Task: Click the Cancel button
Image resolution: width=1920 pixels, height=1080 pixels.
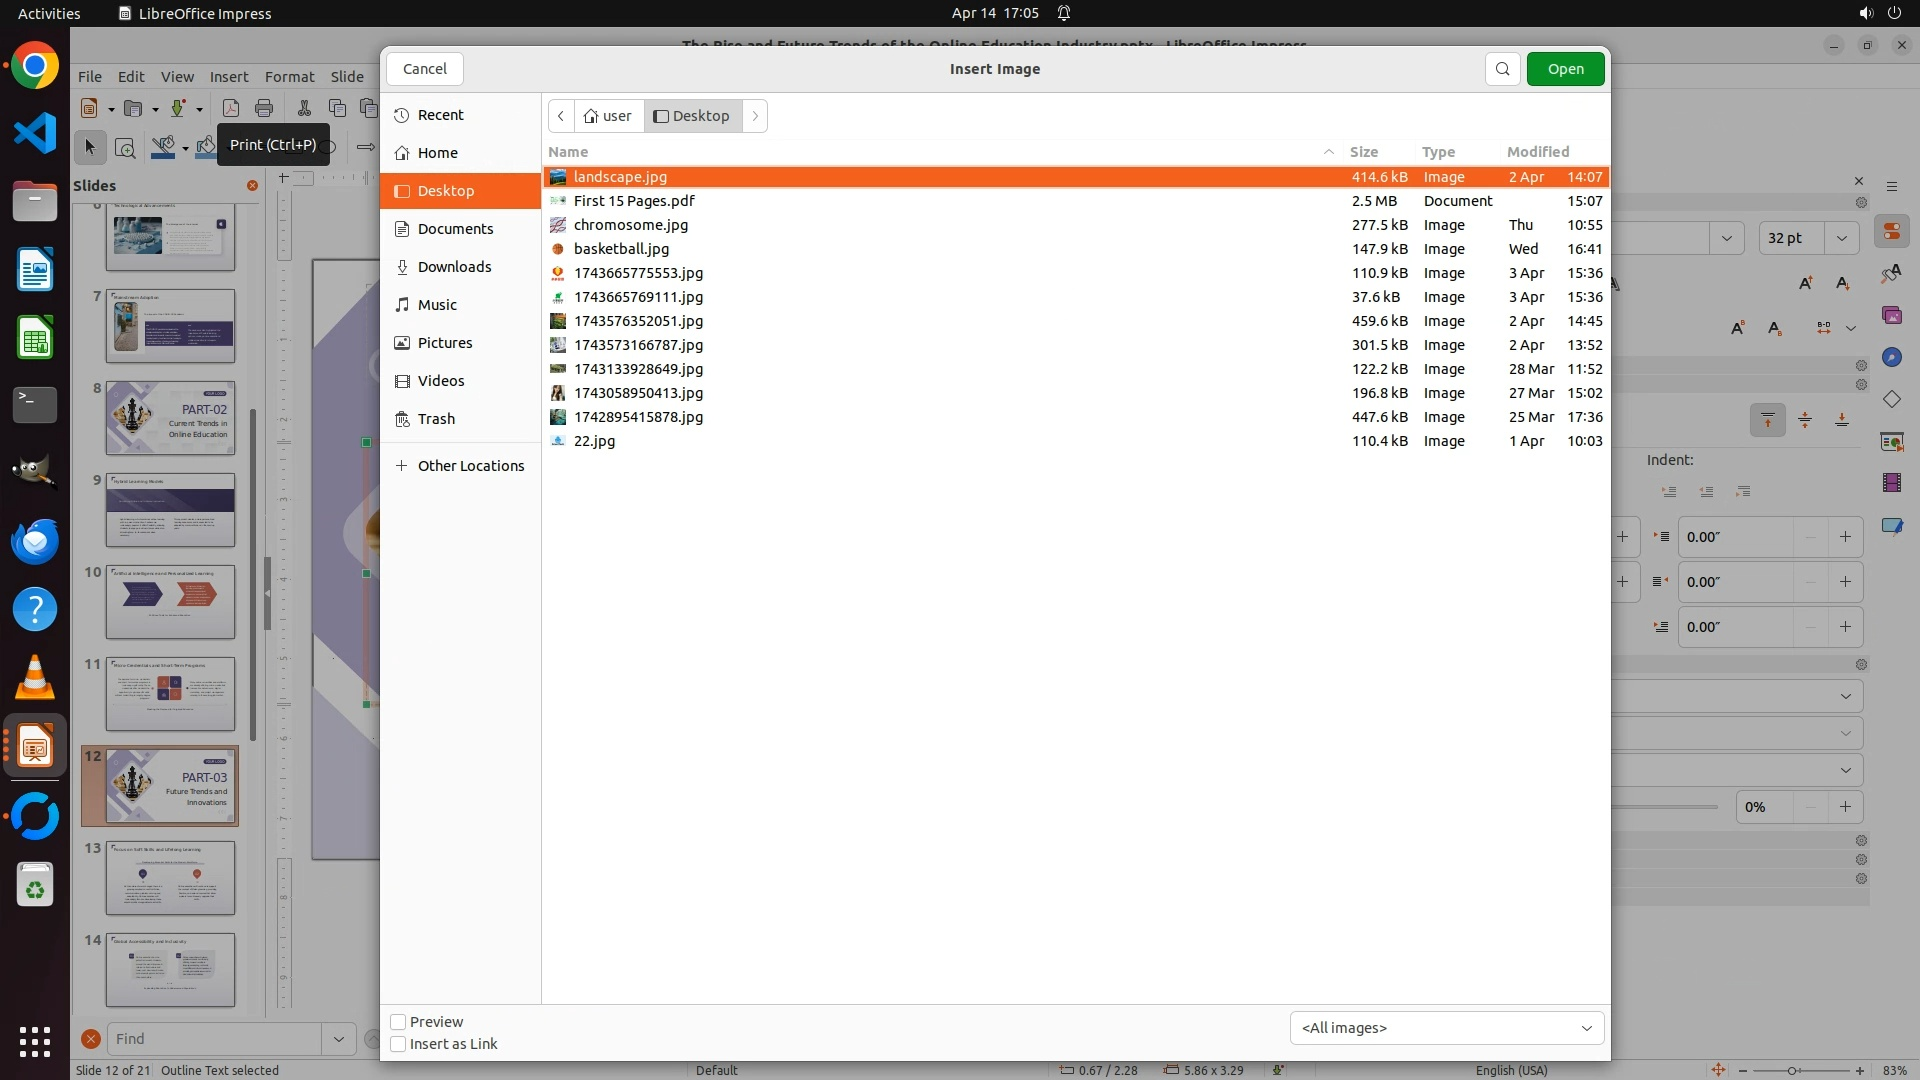Action: tap(424, 69)
